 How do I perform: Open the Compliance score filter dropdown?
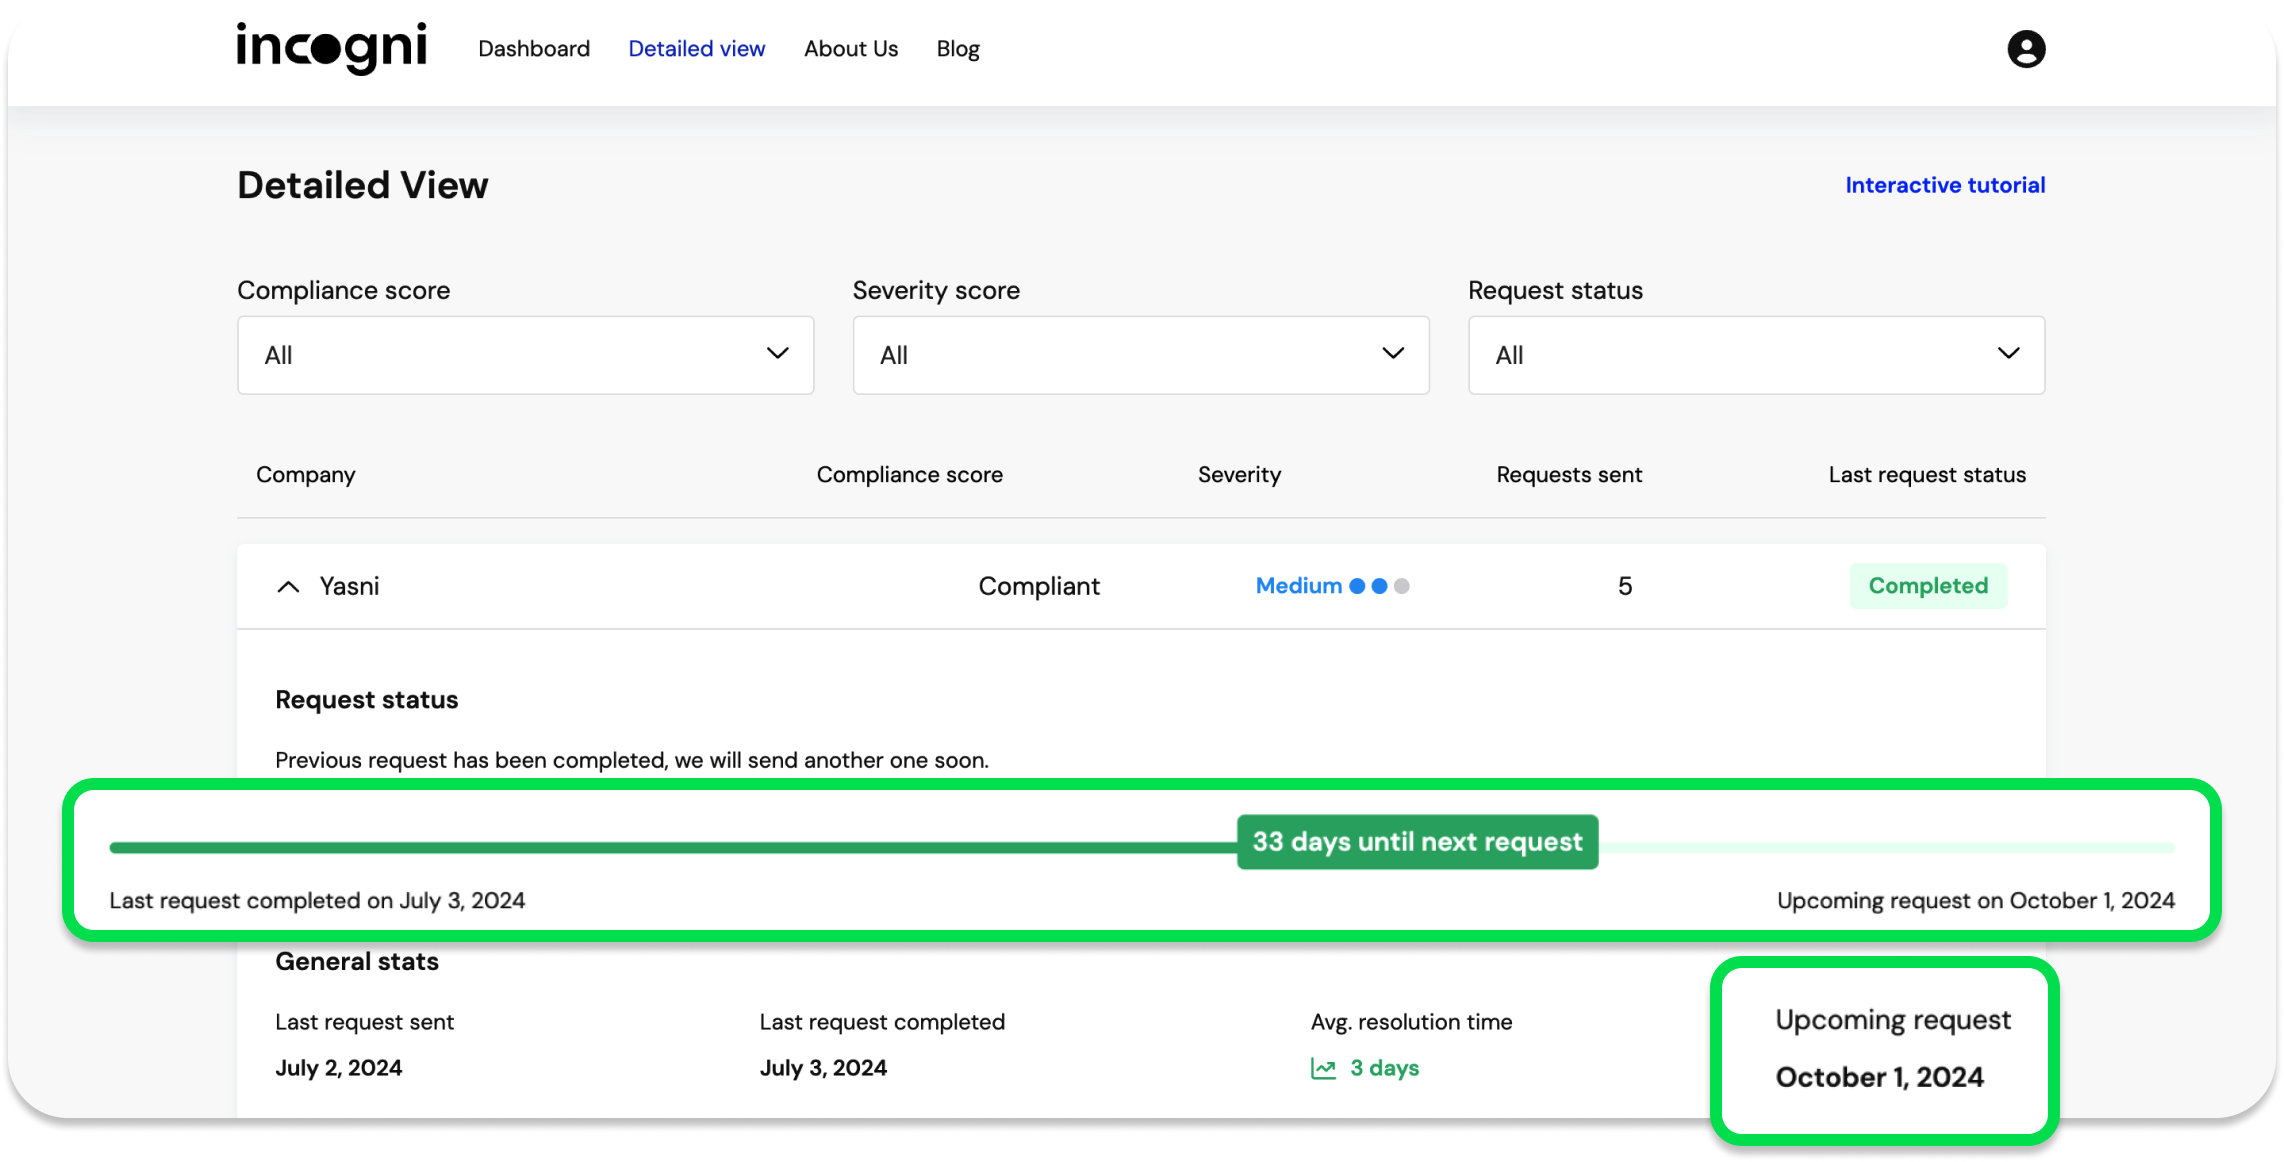coord(525,355)
